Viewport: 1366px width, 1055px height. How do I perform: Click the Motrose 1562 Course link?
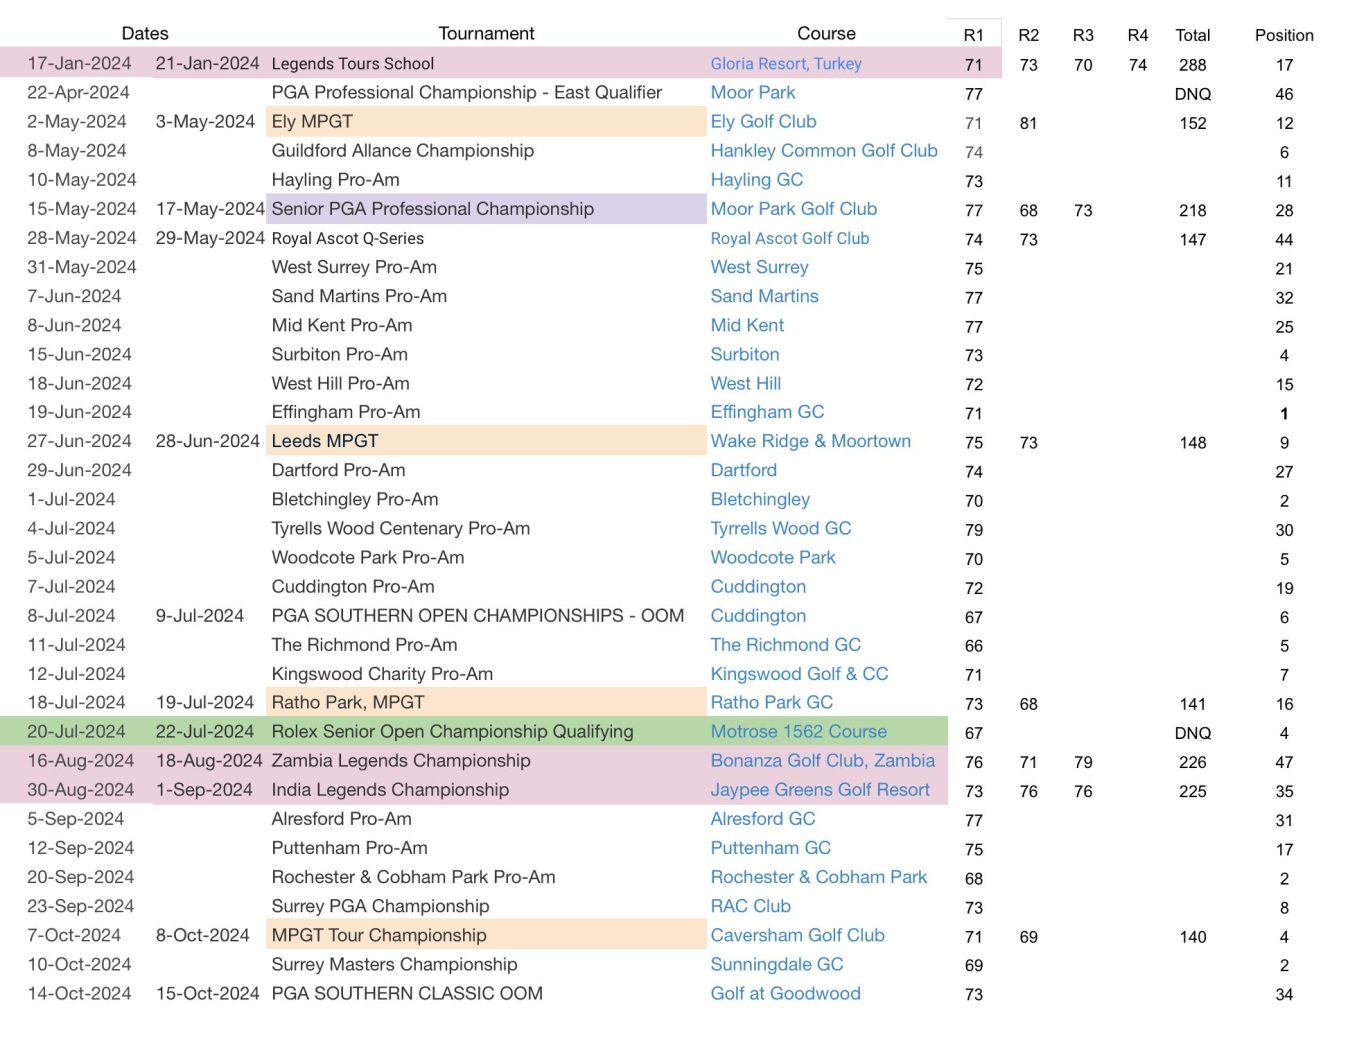pos(799,732)
